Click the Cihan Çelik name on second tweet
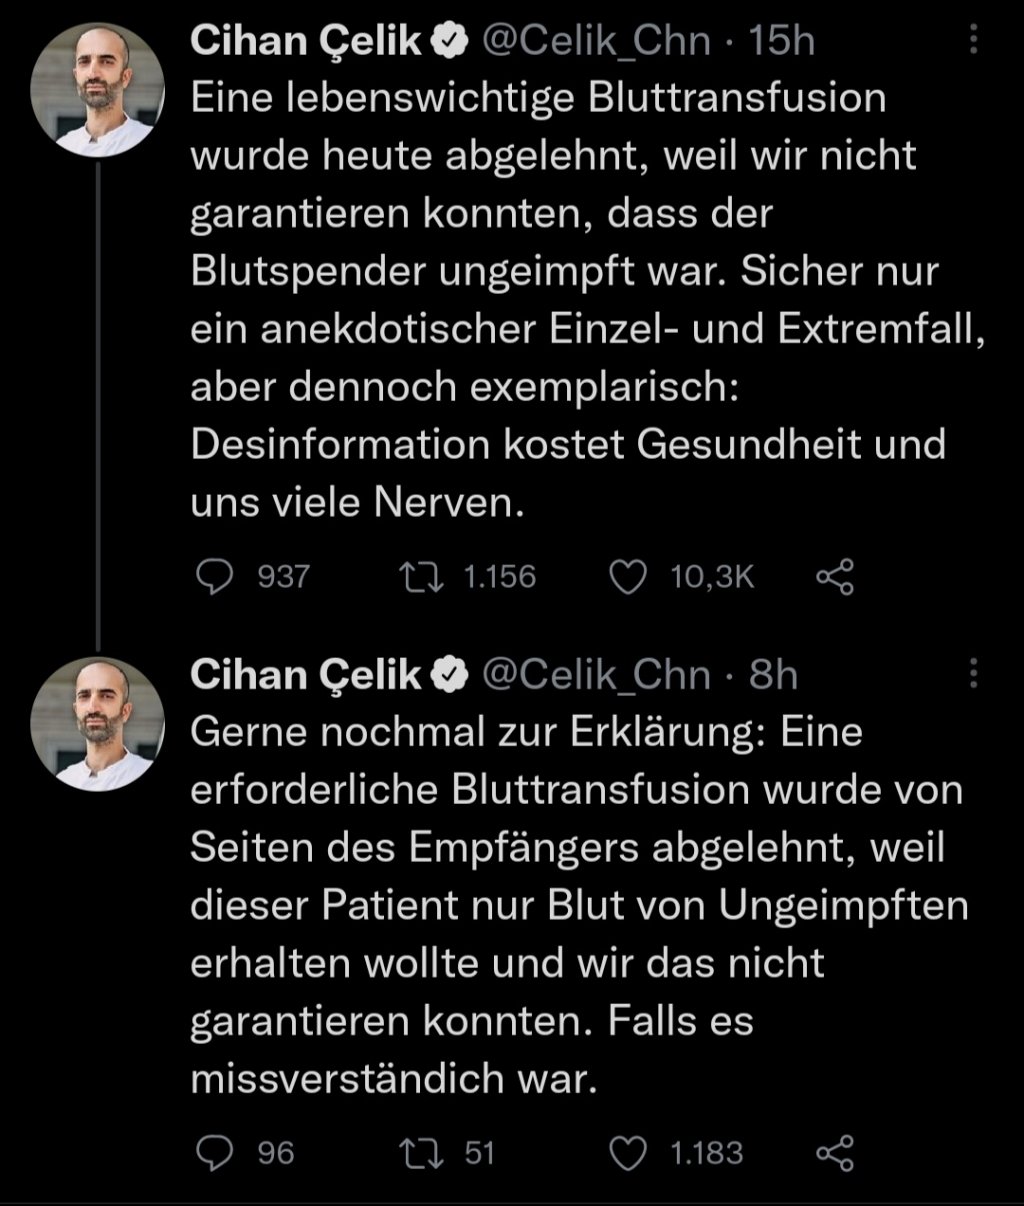The width and height of the screenshot is (1024, 1206). coord(306,675)
